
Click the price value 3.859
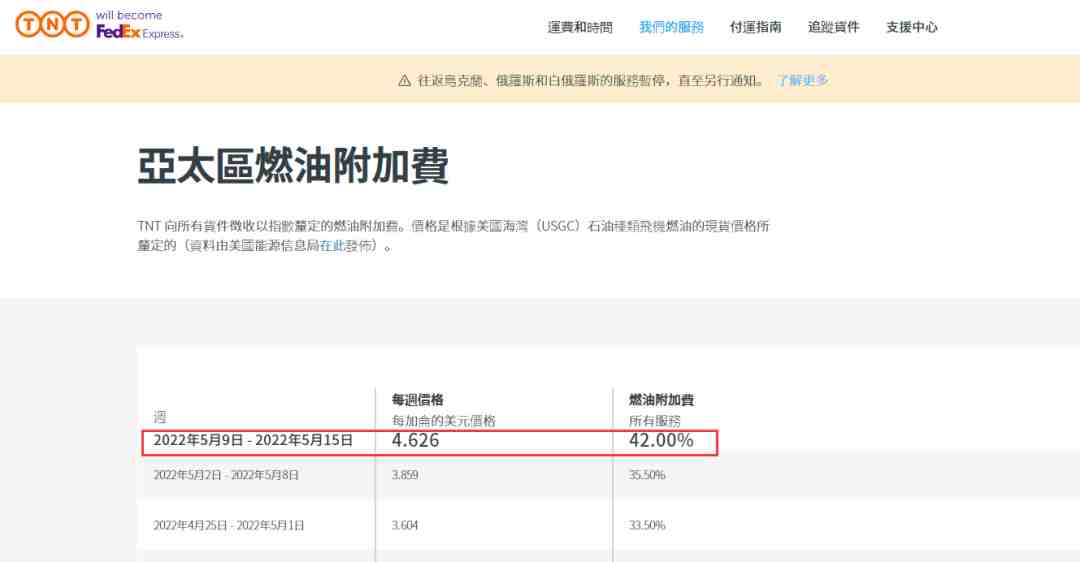point(405,475)
